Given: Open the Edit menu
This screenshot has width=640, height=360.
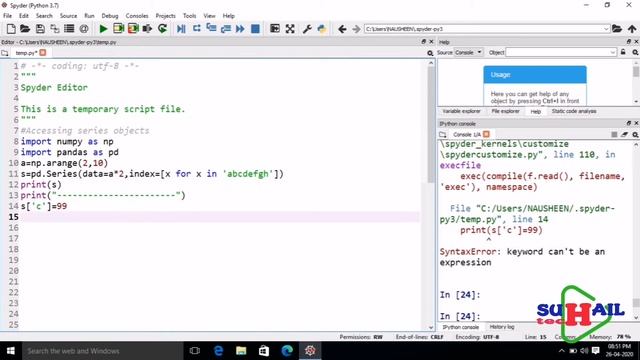Looking at the screenshot, I should click(24, 16).
